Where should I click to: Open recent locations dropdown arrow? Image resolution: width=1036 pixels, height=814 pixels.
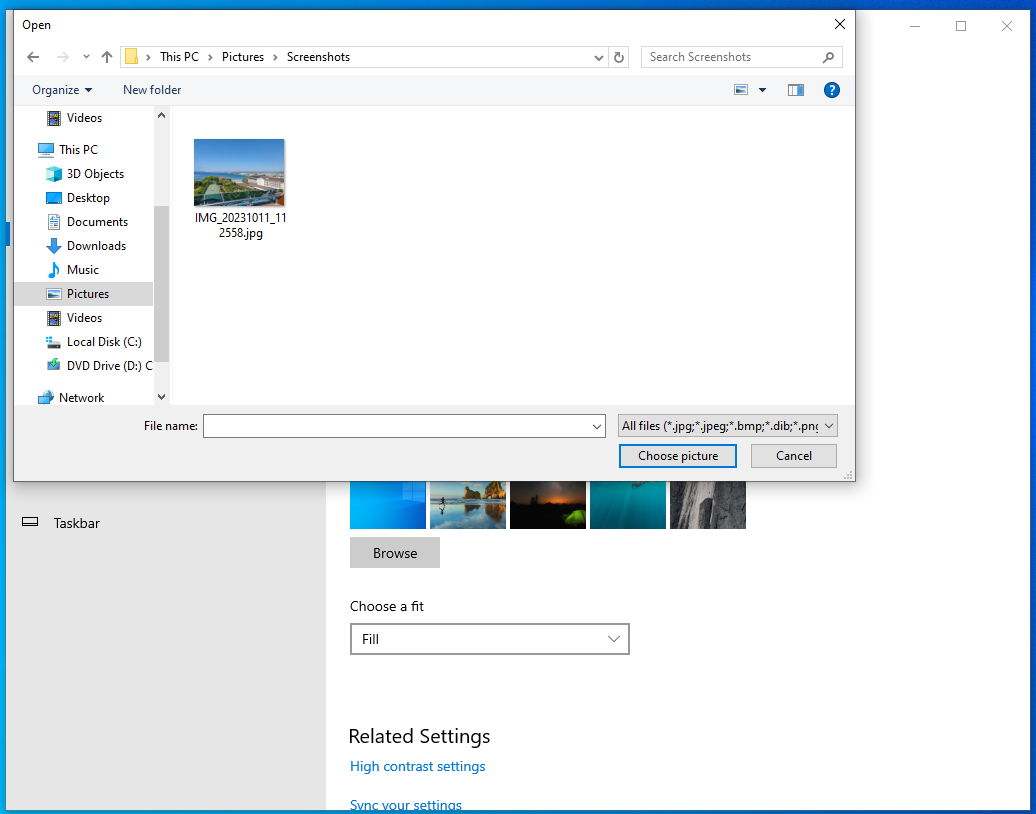pos(86,57)
